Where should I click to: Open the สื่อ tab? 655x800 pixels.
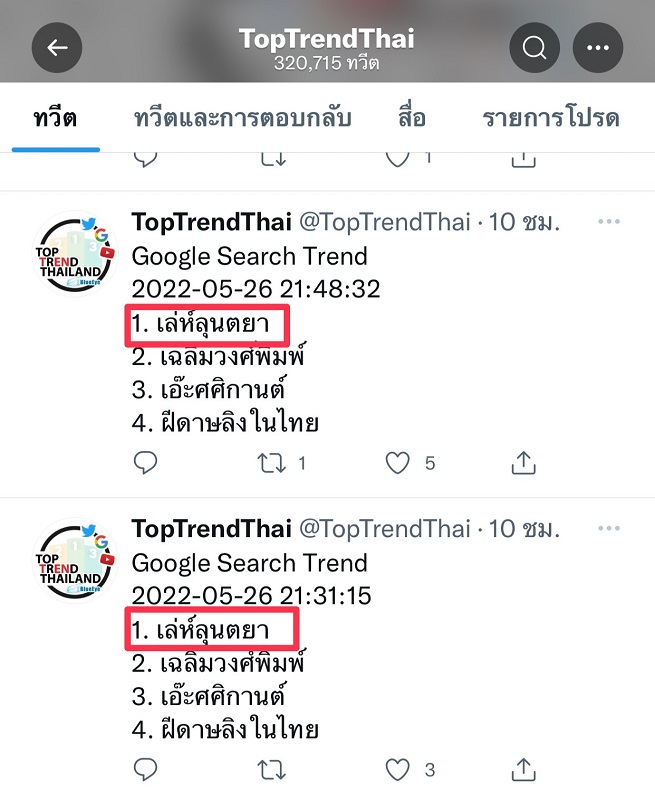point(410,118)
